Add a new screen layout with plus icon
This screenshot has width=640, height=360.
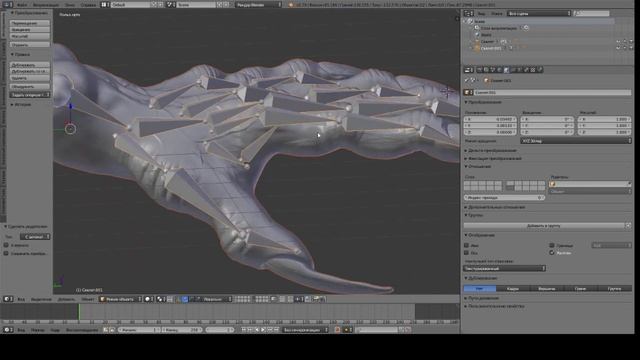[x=154, y=4]
